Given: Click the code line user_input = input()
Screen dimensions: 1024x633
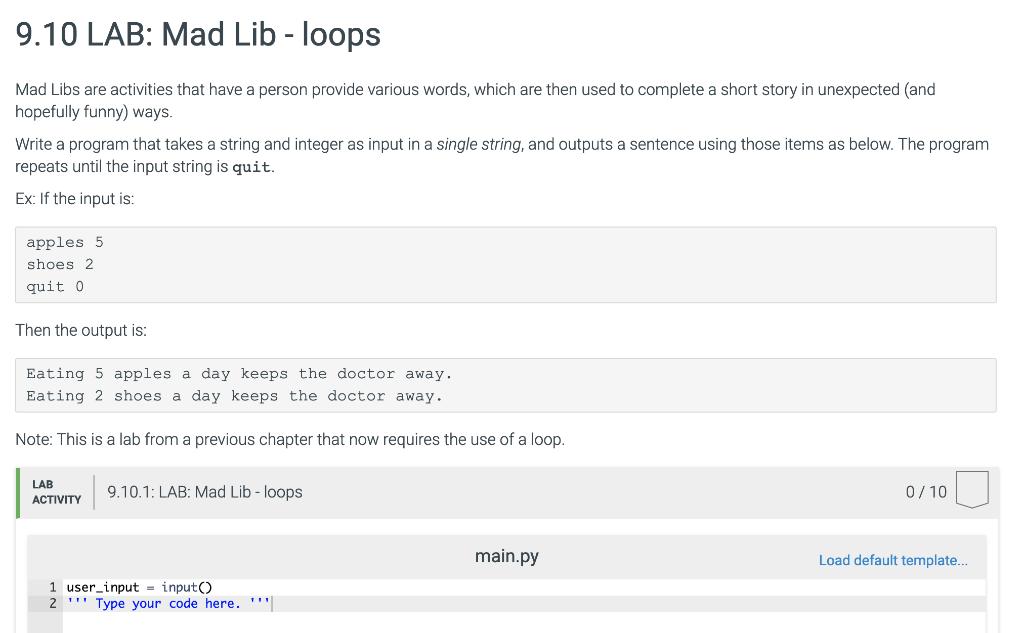Looking at the screenshot, I should coord(140,587).
